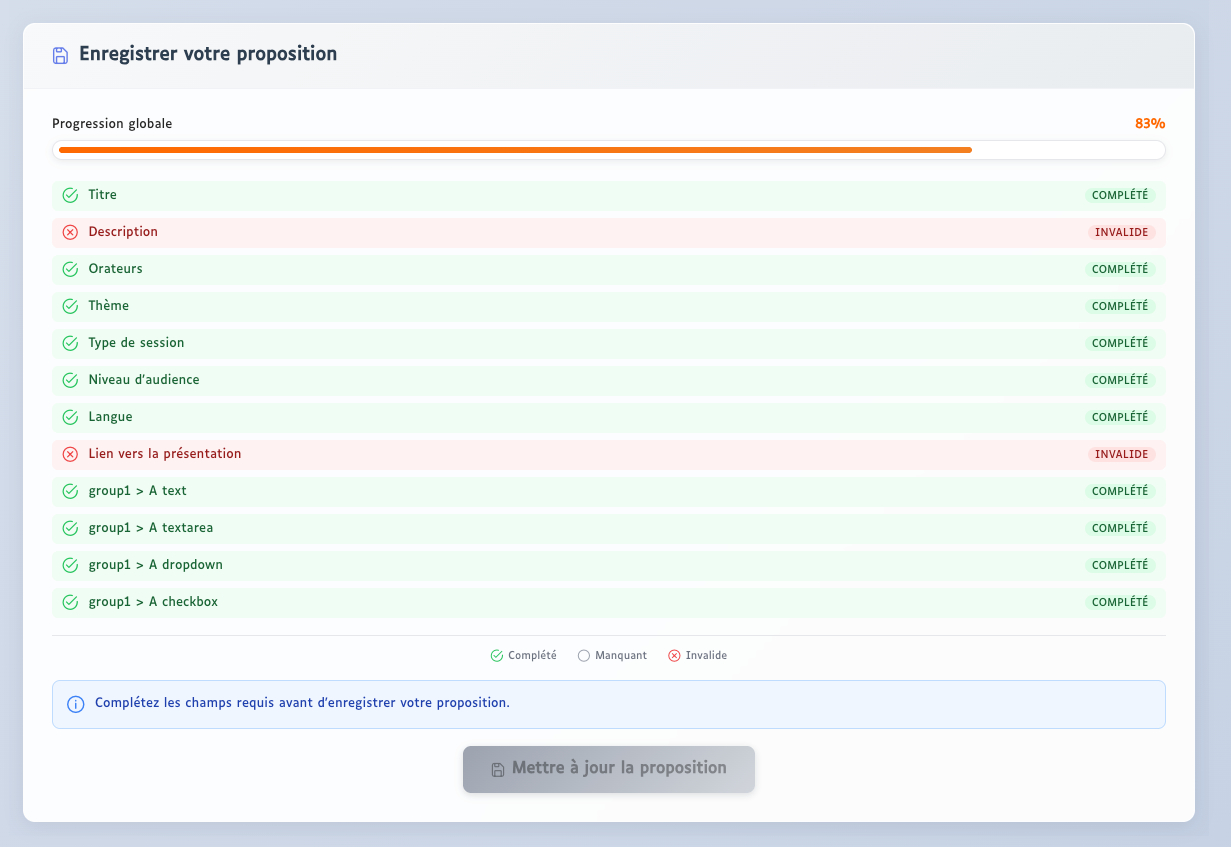Click the green check icon next to Titre

point(70,195)
